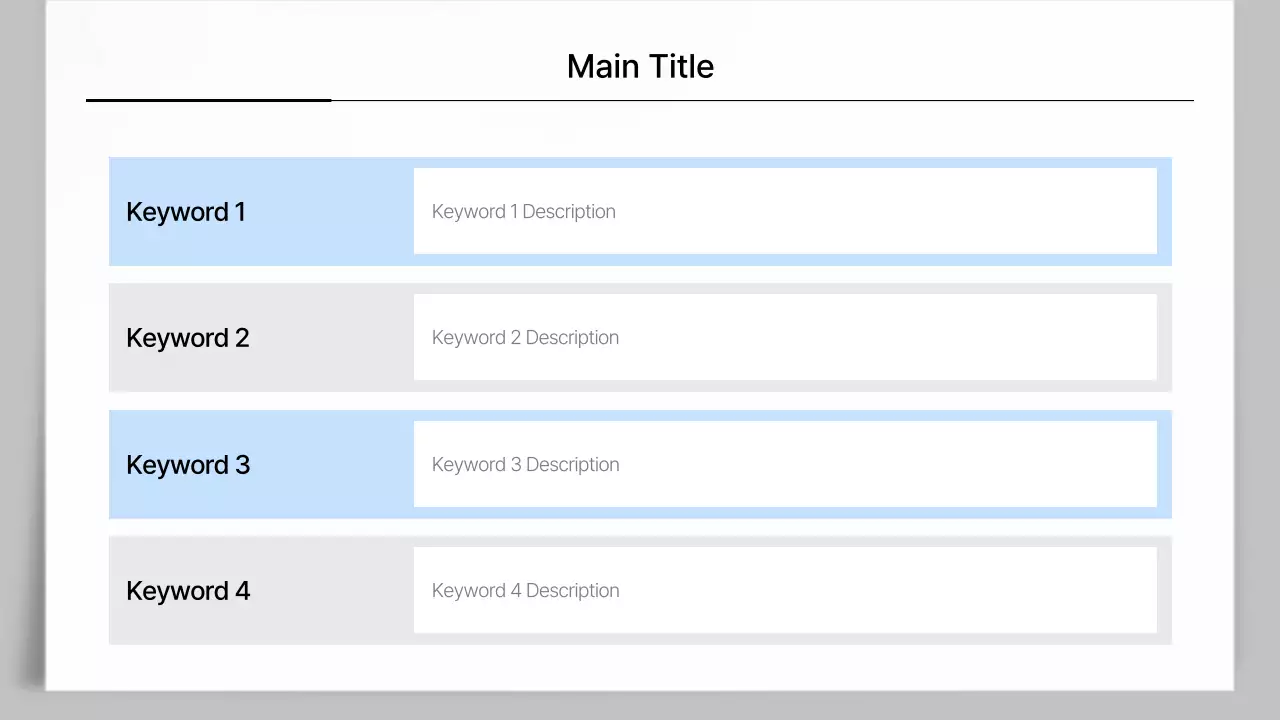This screenshot has width=1280, height=720.
Task: Click the Main Title heading text
Action: coord(640,67)
